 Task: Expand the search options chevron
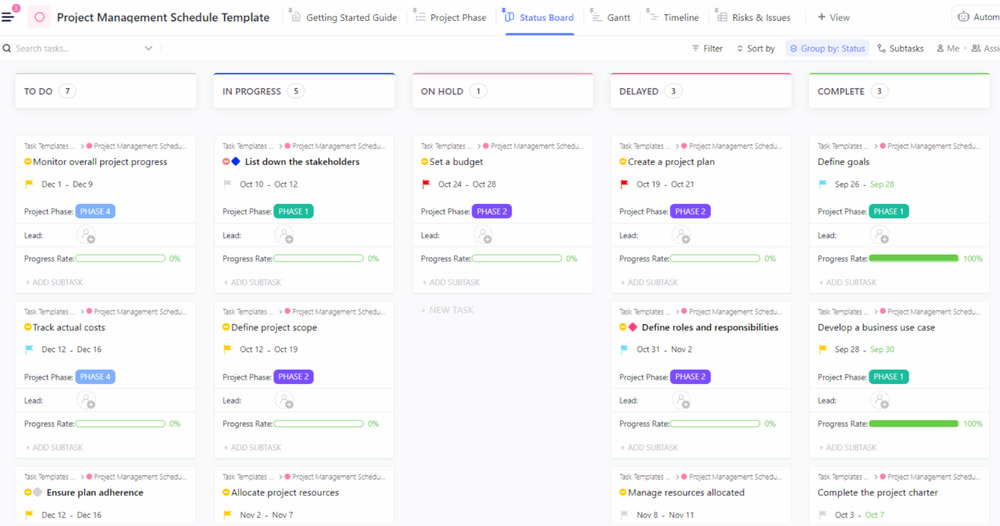[149, 48]
